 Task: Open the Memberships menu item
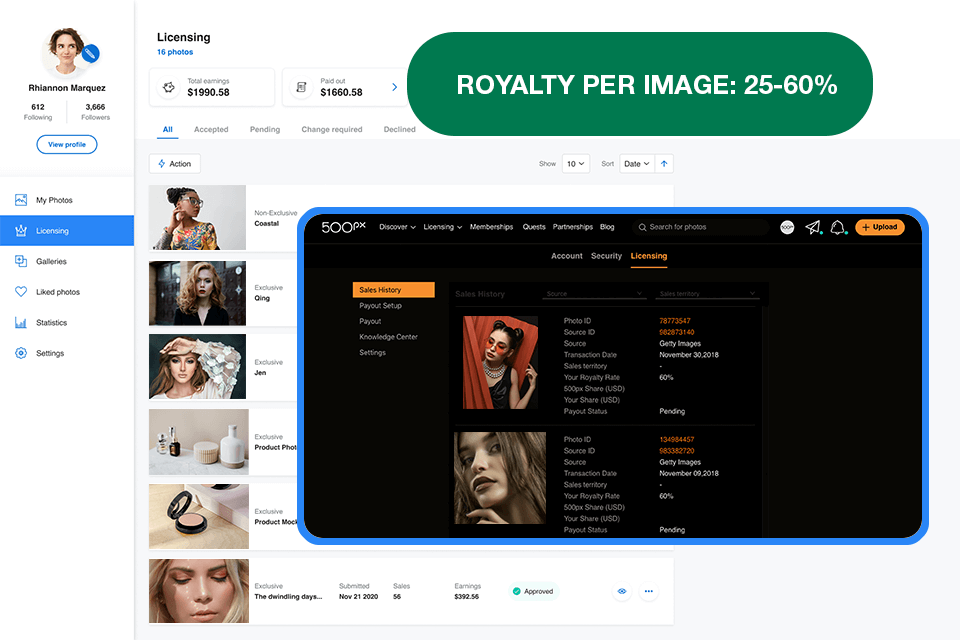[x=492, y=227]
